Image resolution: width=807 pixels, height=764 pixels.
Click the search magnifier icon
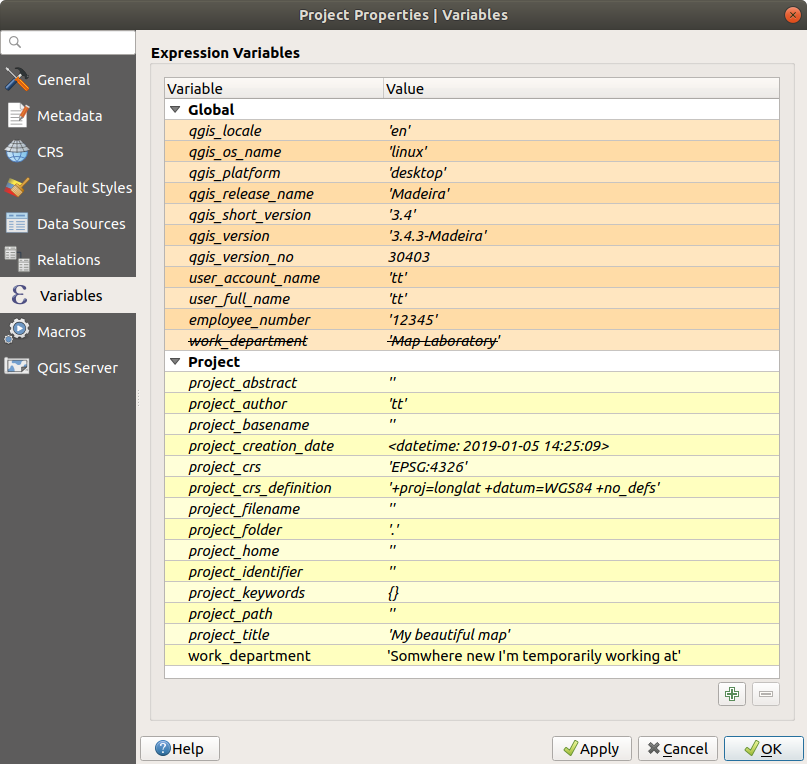tap(16, 42)
